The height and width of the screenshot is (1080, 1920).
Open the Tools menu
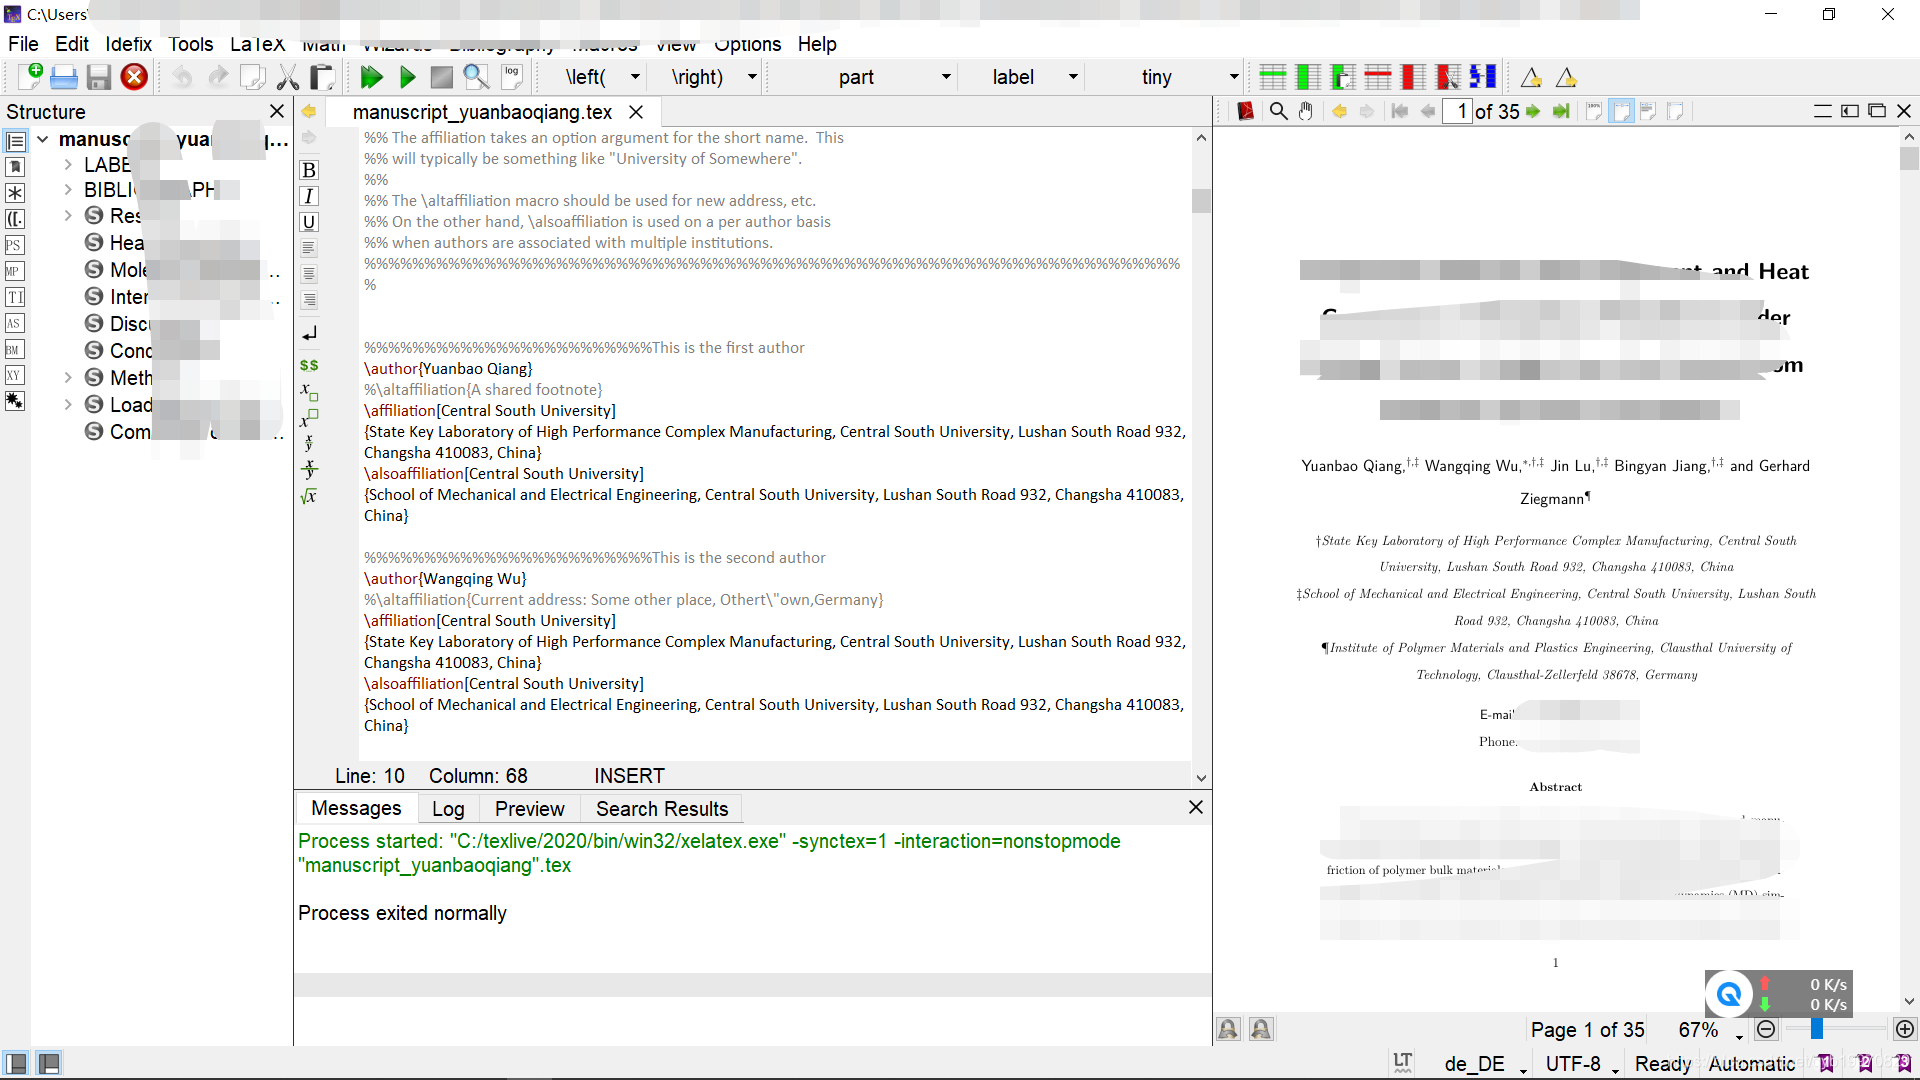(x=191, y=44)
